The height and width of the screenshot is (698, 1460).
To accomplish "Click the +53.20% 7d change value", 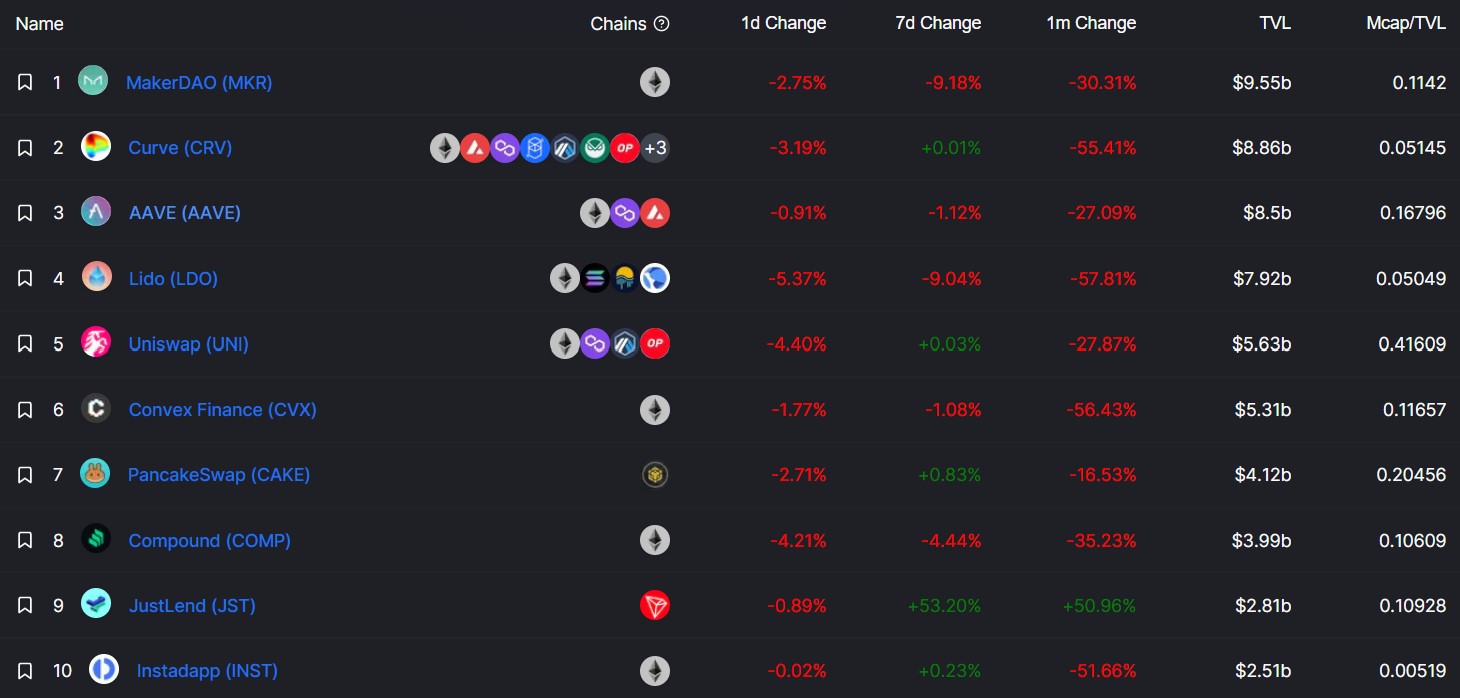I will [x=944, y=606].
